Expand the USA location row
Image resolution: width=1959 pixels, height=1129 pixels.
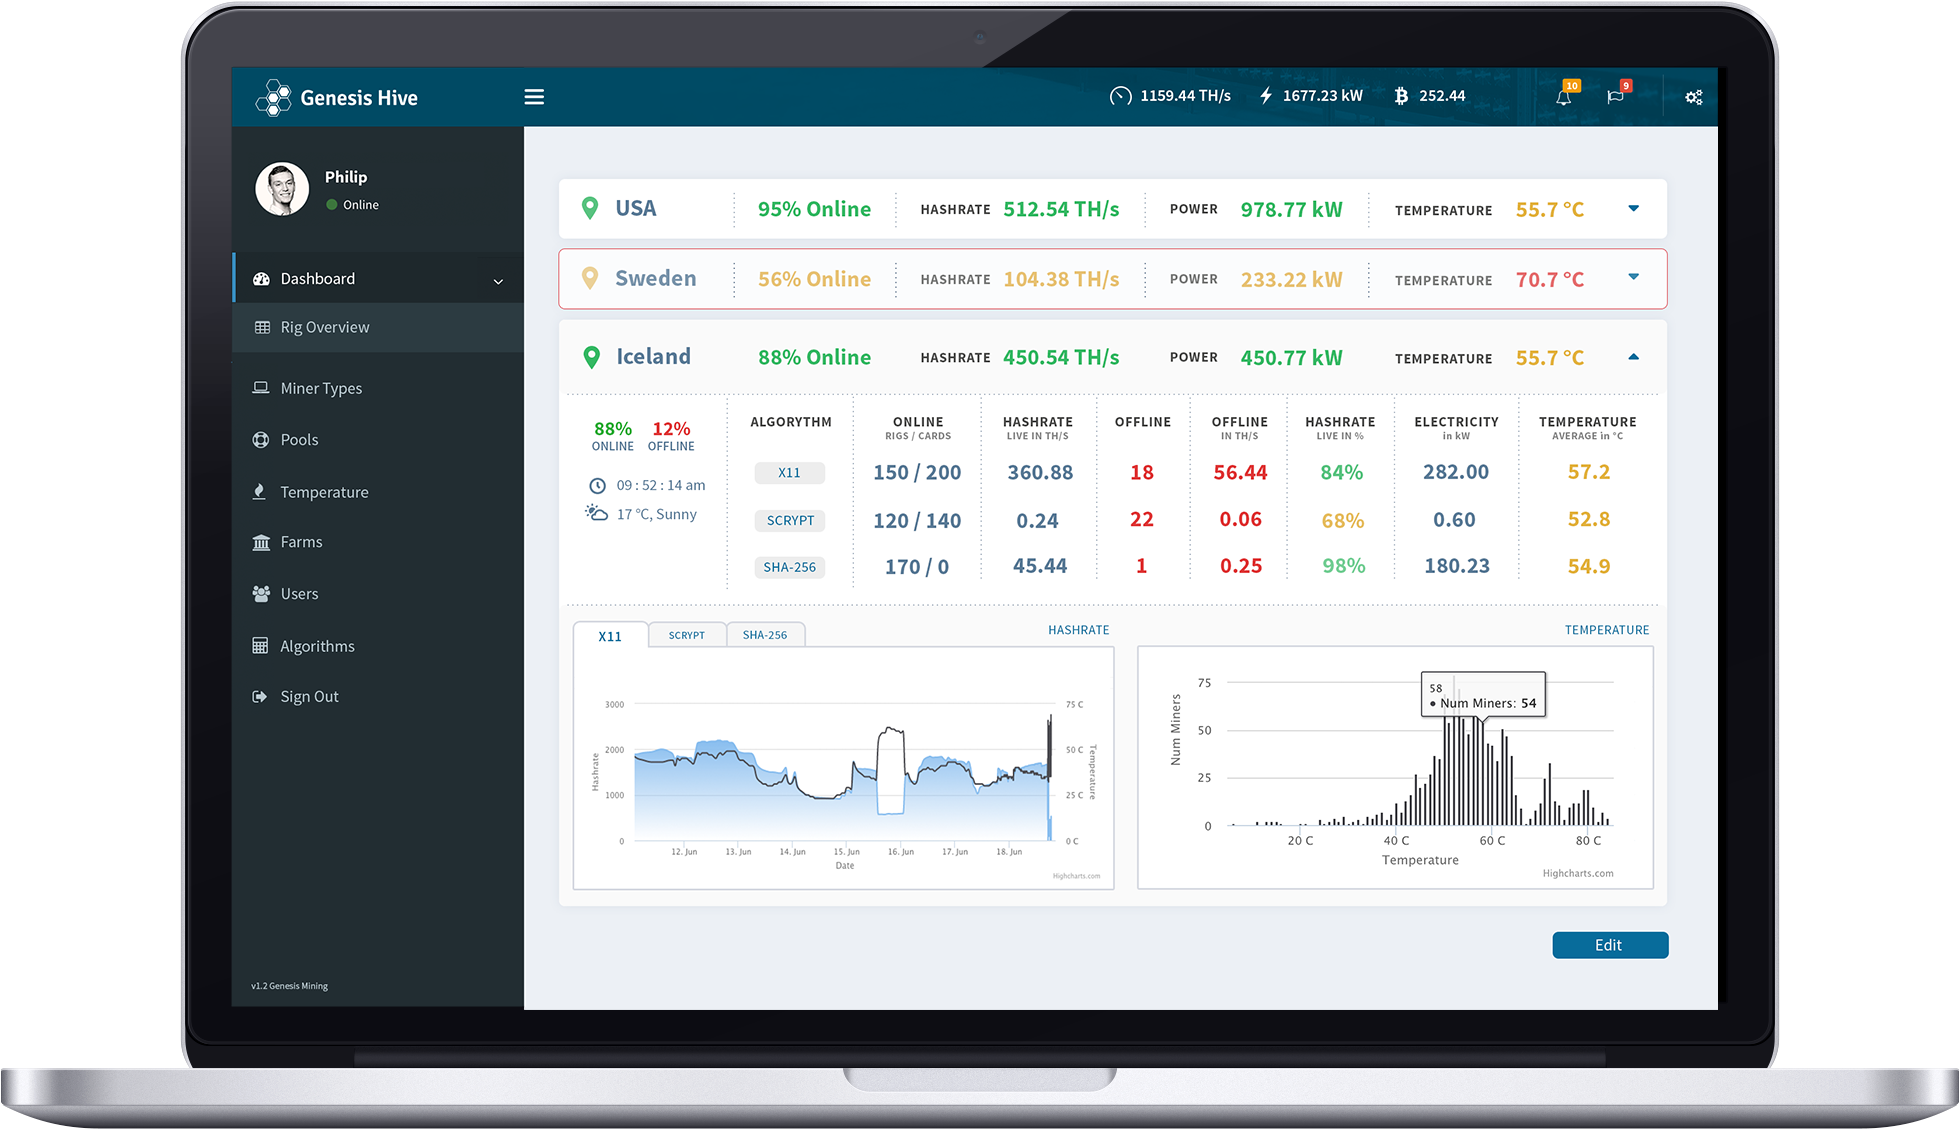pyautogui.click(x=1633, y=209)
